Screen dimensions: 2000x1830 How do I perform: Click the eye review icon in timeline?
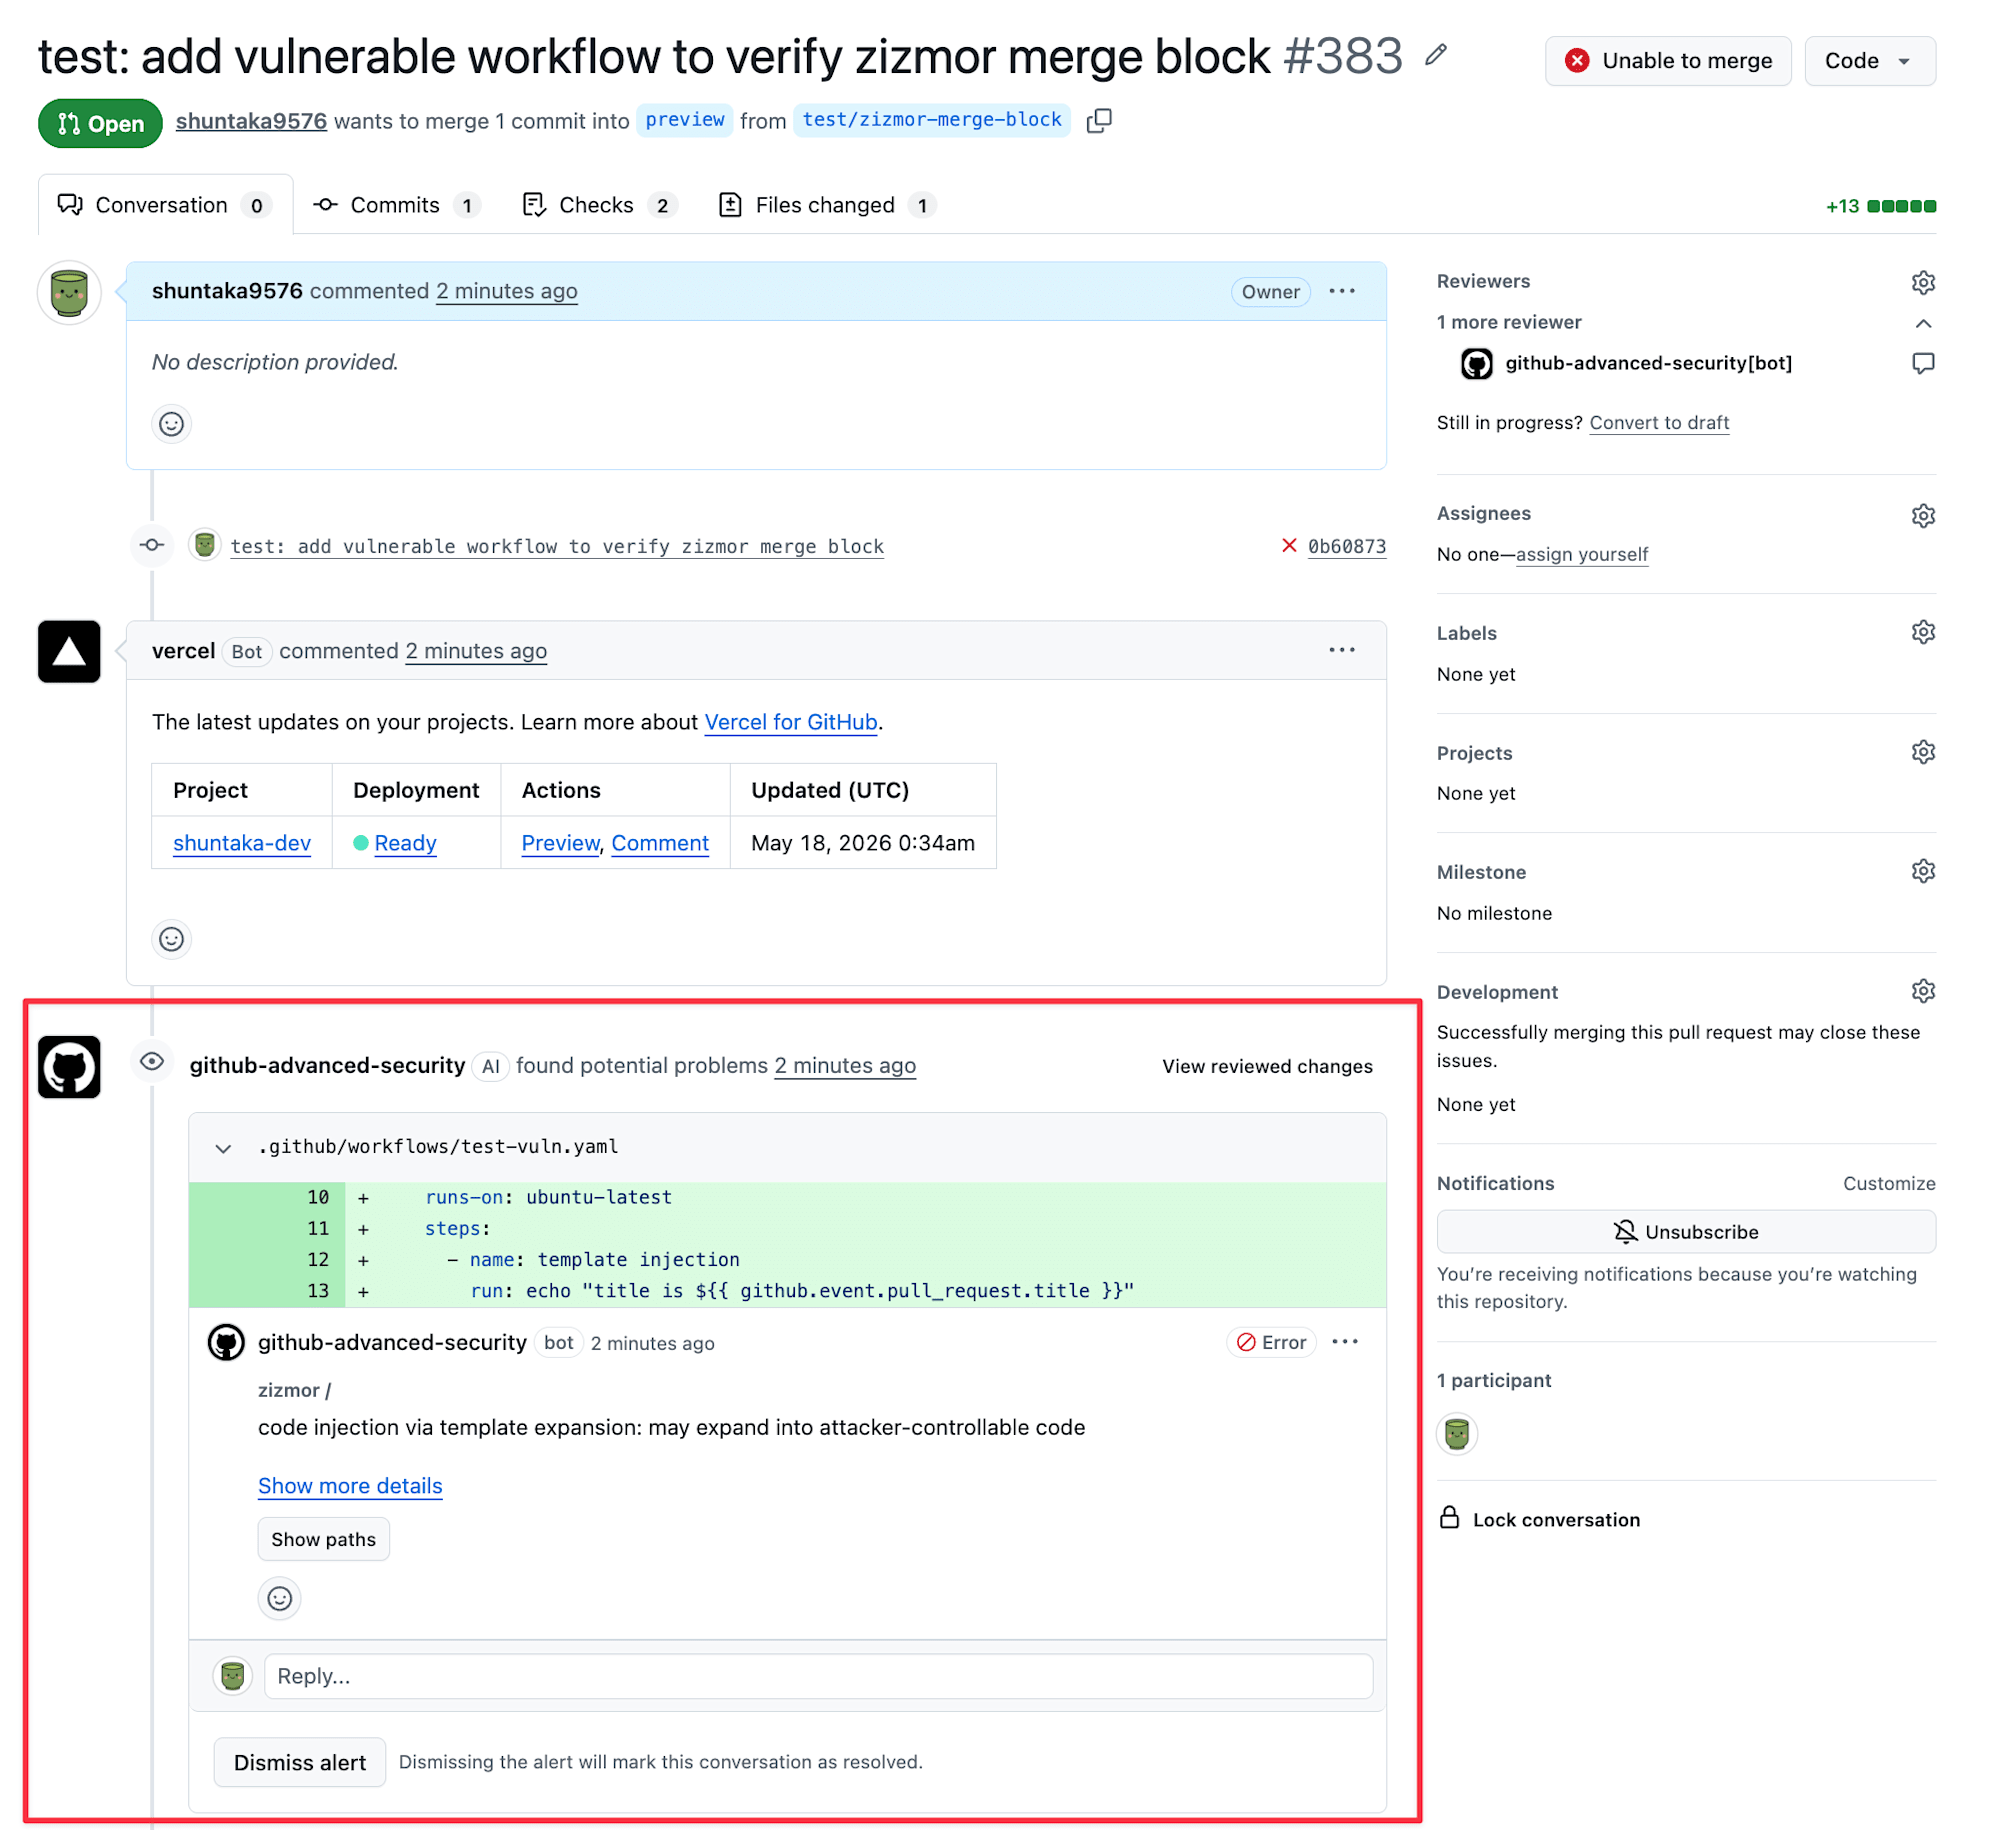click(x=152, y=1062)
